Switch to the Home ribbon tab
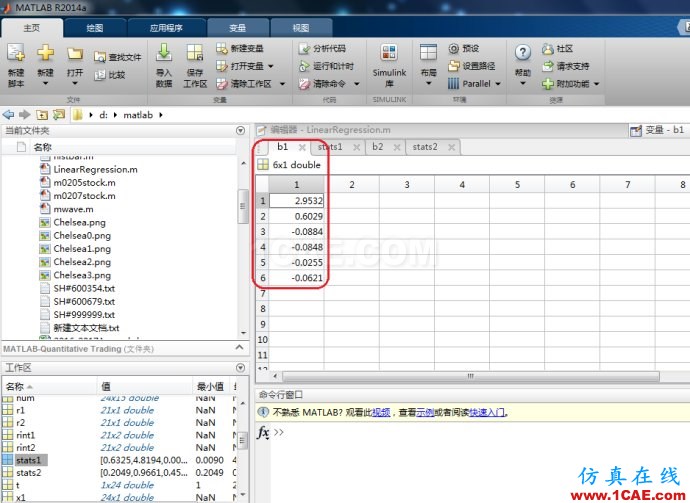The height and width of the screenshot is (503, 690). pyautogui.click(x=32, y=28)
